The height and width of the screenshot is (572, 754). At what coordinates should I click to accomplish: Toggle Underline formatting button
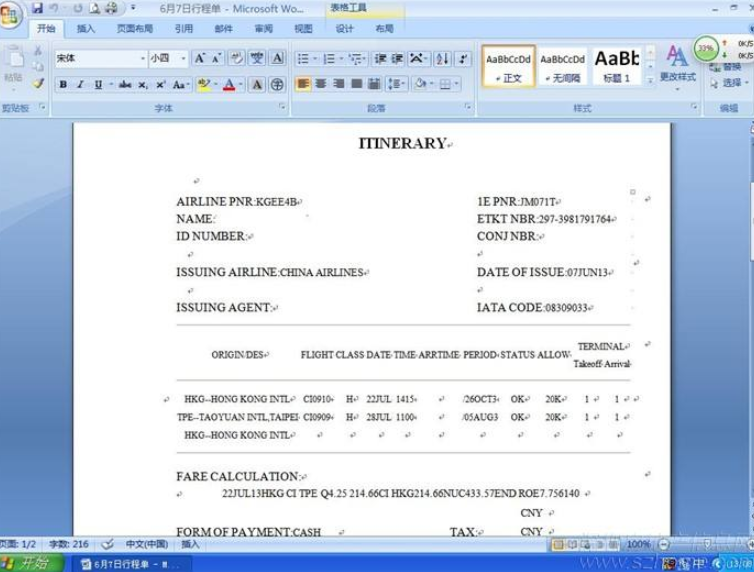(98, 85)
